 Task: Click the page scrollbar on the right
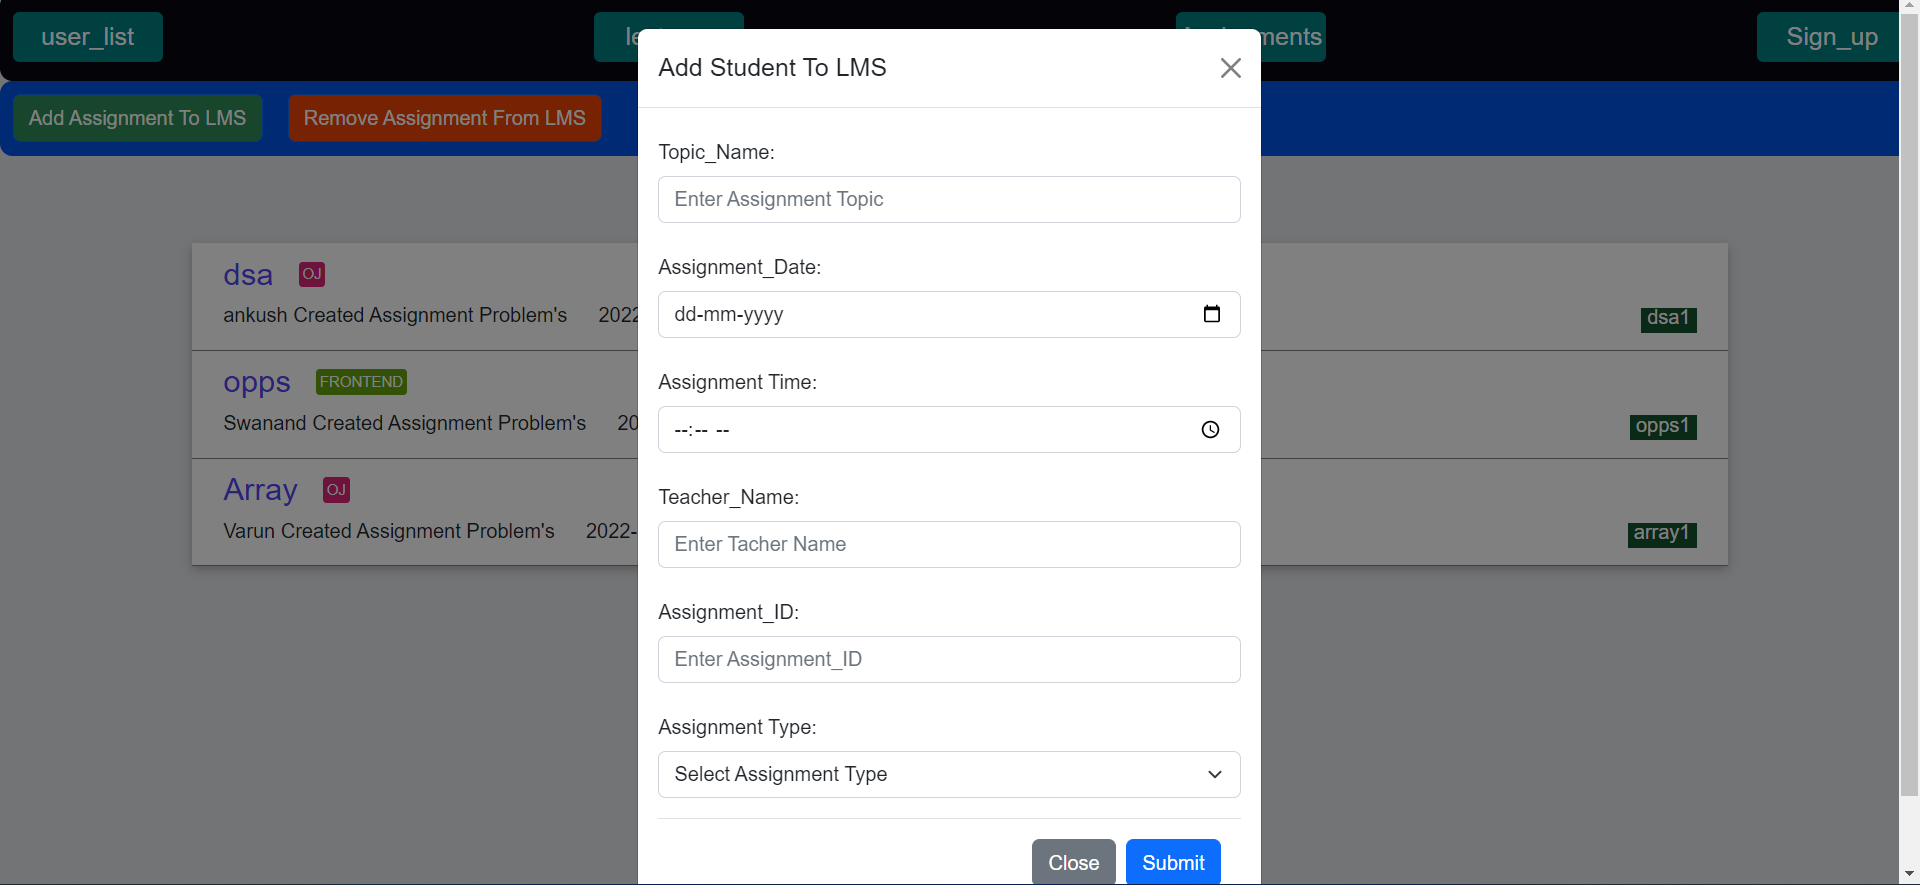click(1910, 400)
